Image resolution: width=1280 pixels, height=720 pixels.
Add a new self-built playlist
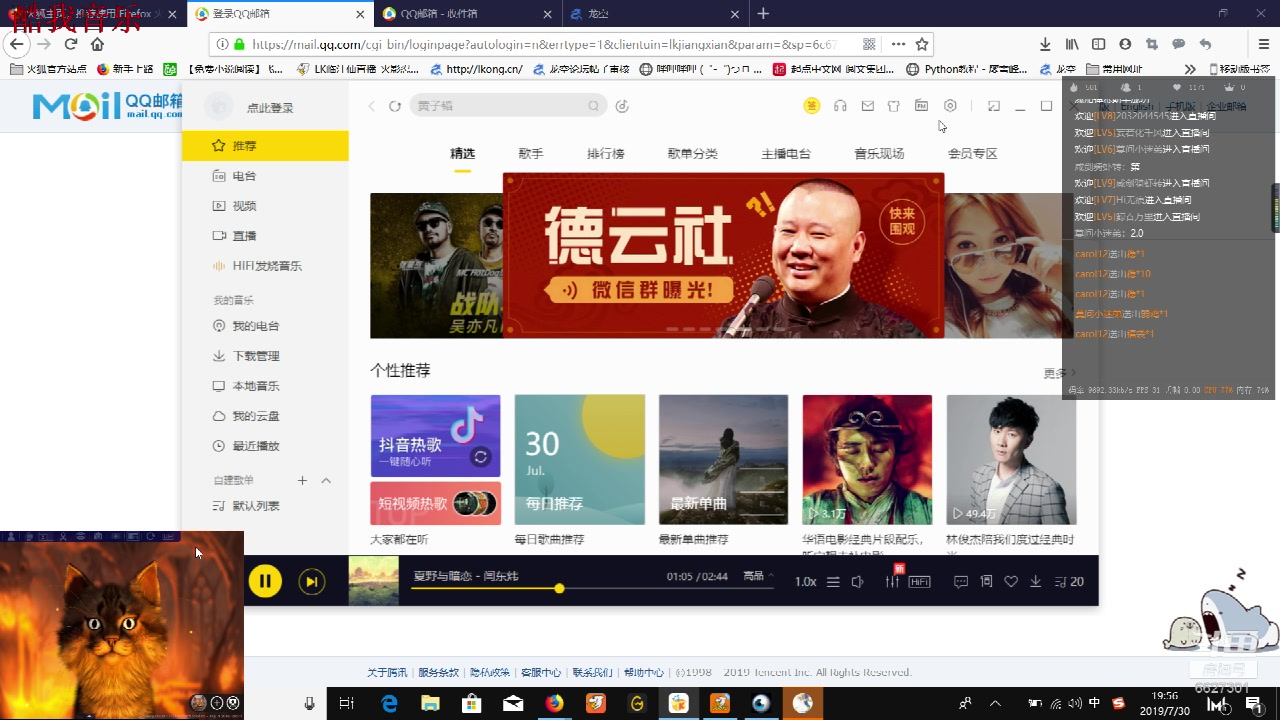pos(302,481)
